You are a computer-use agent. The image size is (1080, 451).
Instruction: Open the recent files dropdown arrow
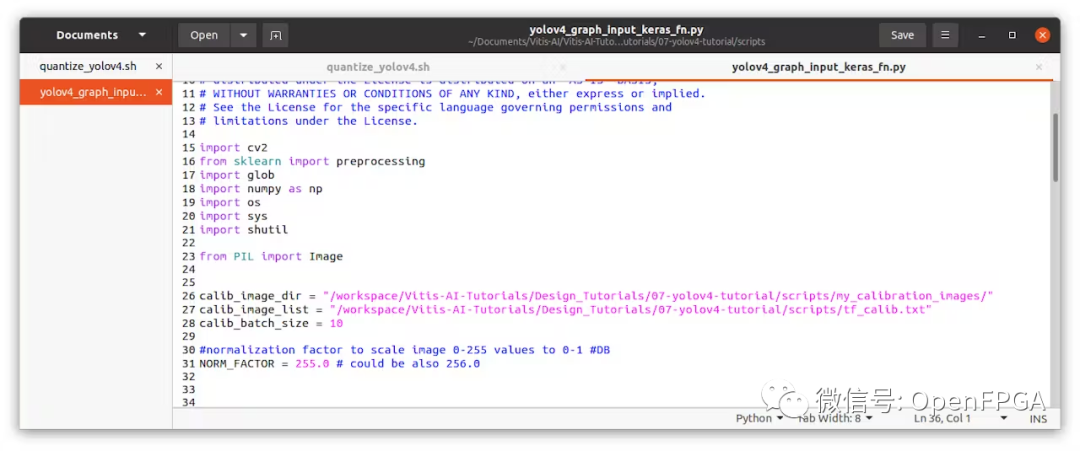coord(244,35)
